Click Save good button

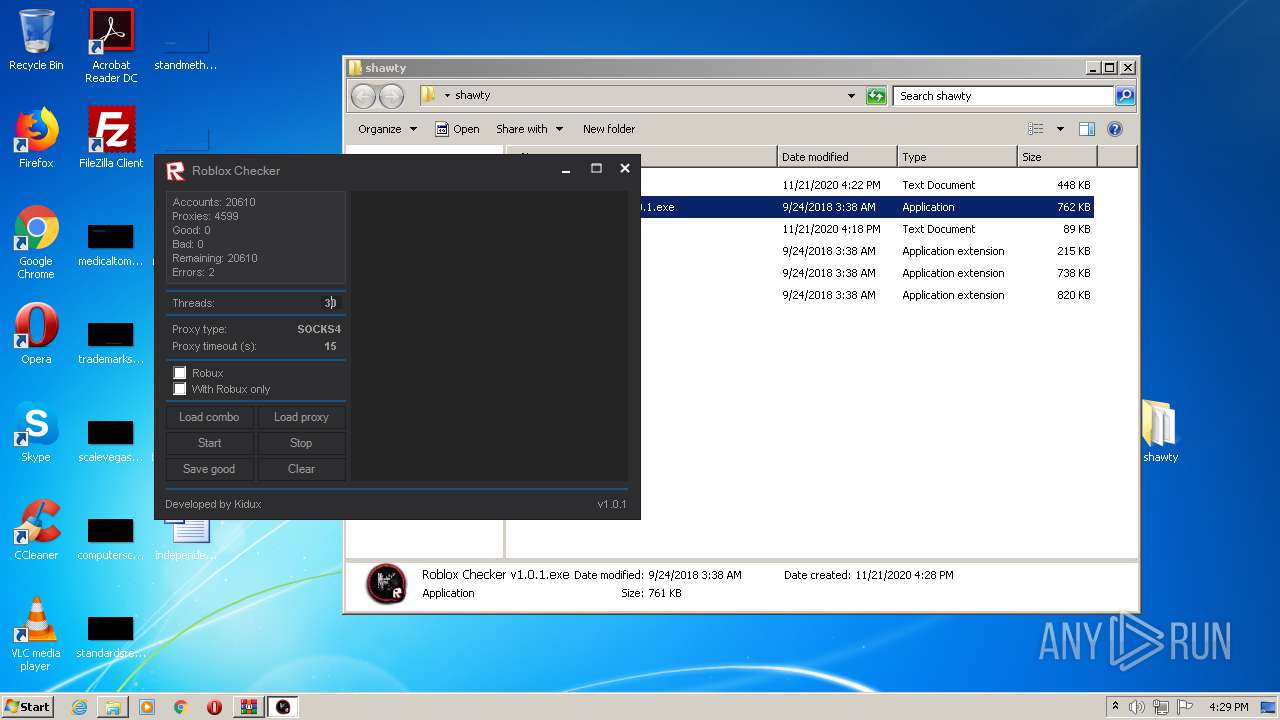tap(209, 469)
